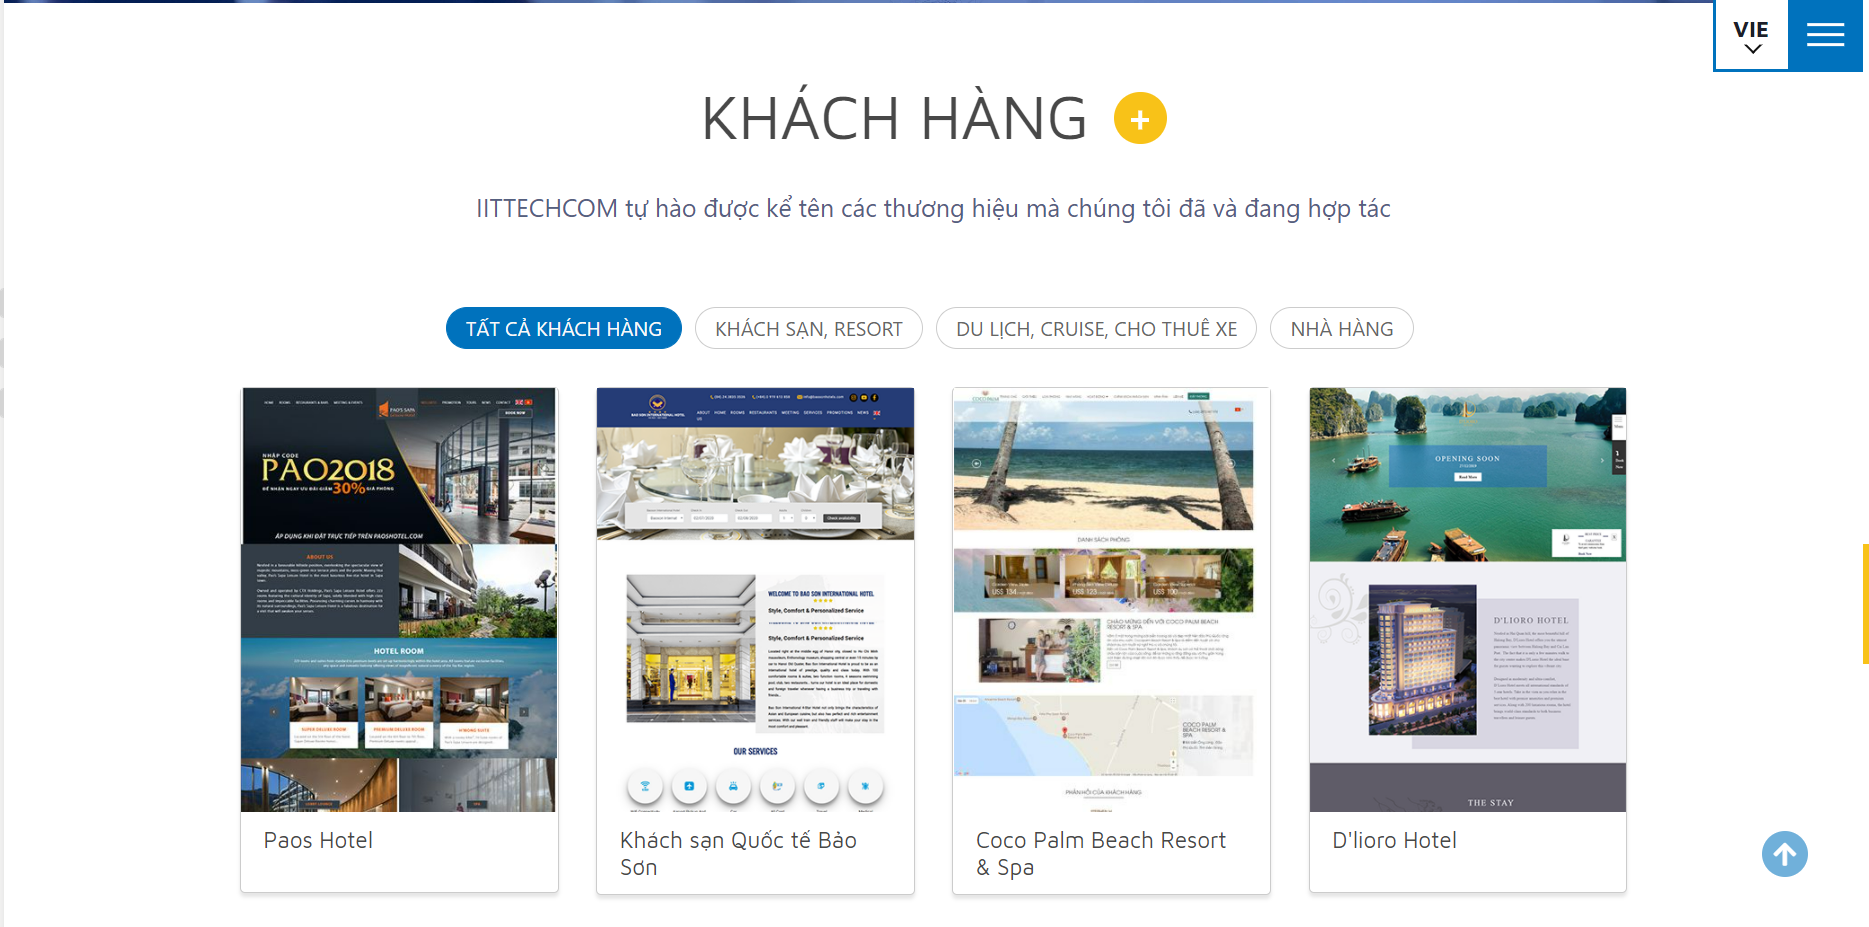Image resolution: width=1869 pixels, height=927 pixels.
Task: Open the NHÀ HÀNG filter tab
Action: pyautogui.click(x=1342, y=328)
